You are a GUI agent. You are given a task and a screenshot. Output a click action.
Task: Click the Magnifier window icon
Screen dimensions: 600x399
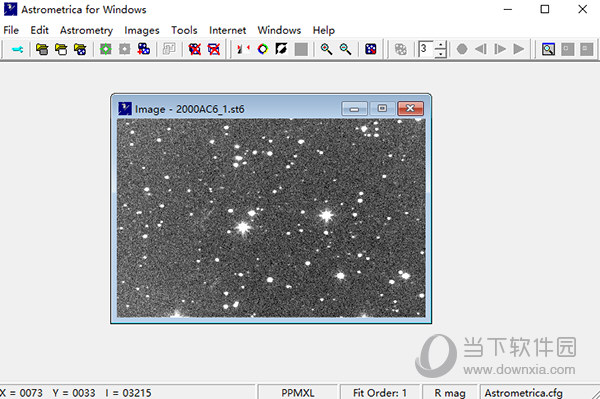click(x=548, y=49)
